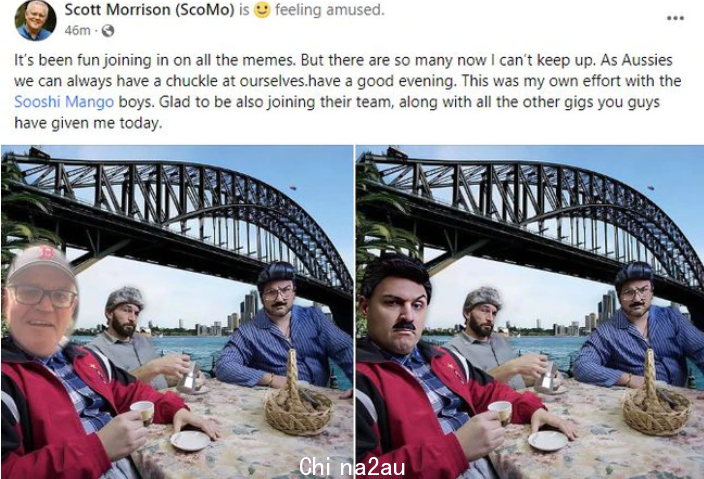Open the post author's round profile picture
The image size is (704, 479).
[35, 20]
